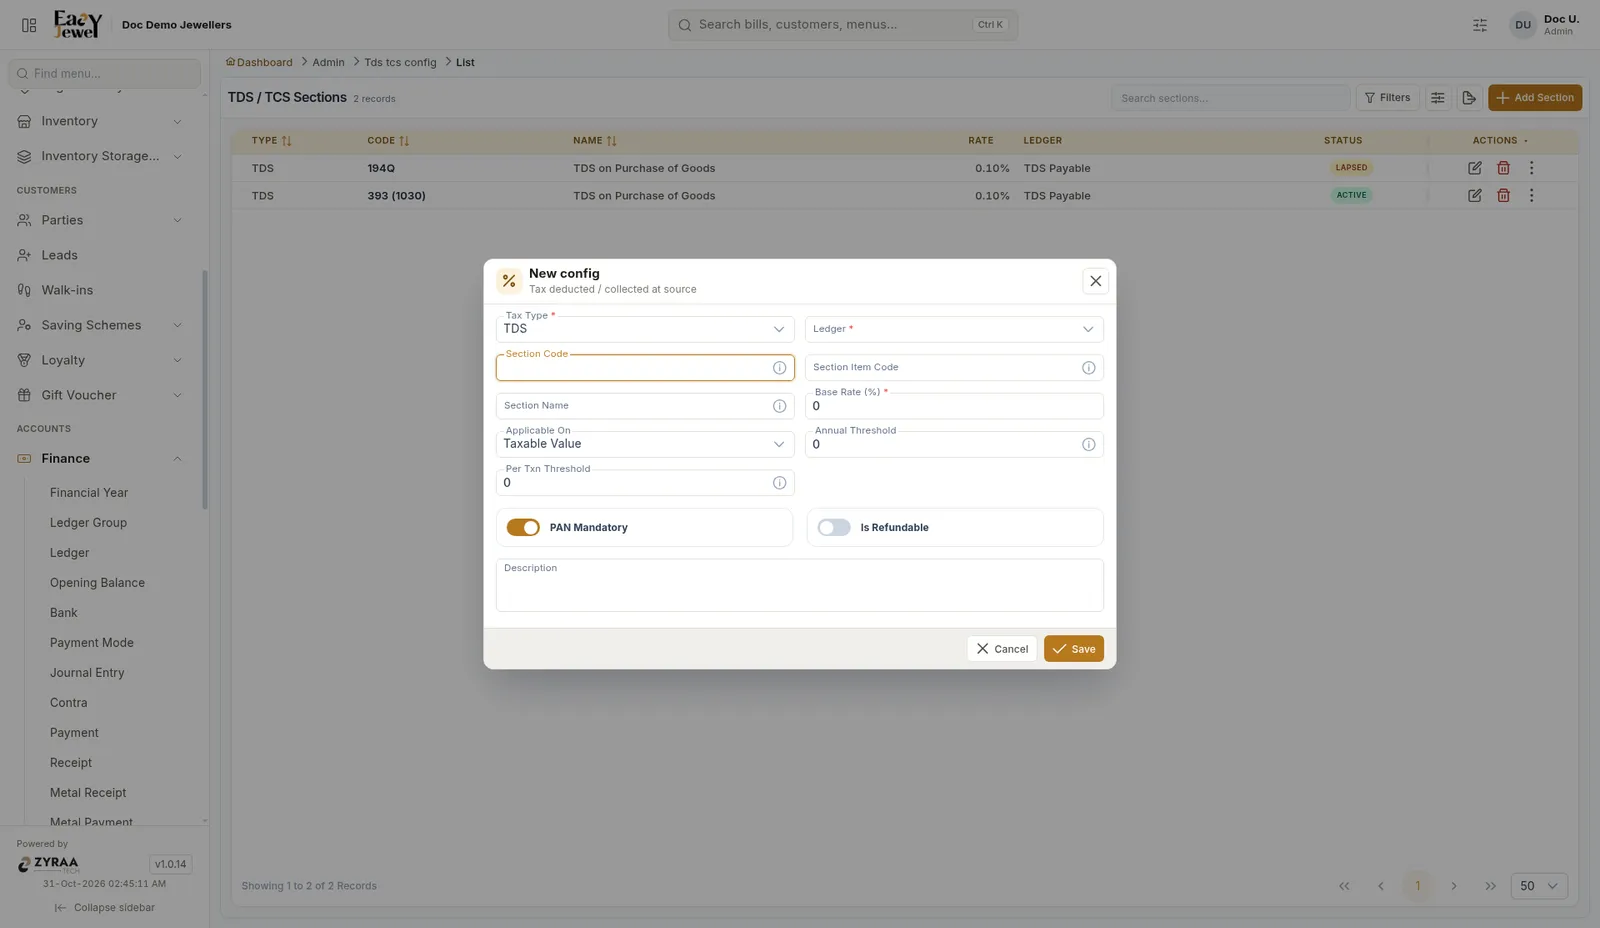1600x928 pixels.
Task: Change the 50 page size dropdown
Action: (x=1538, y=886)
